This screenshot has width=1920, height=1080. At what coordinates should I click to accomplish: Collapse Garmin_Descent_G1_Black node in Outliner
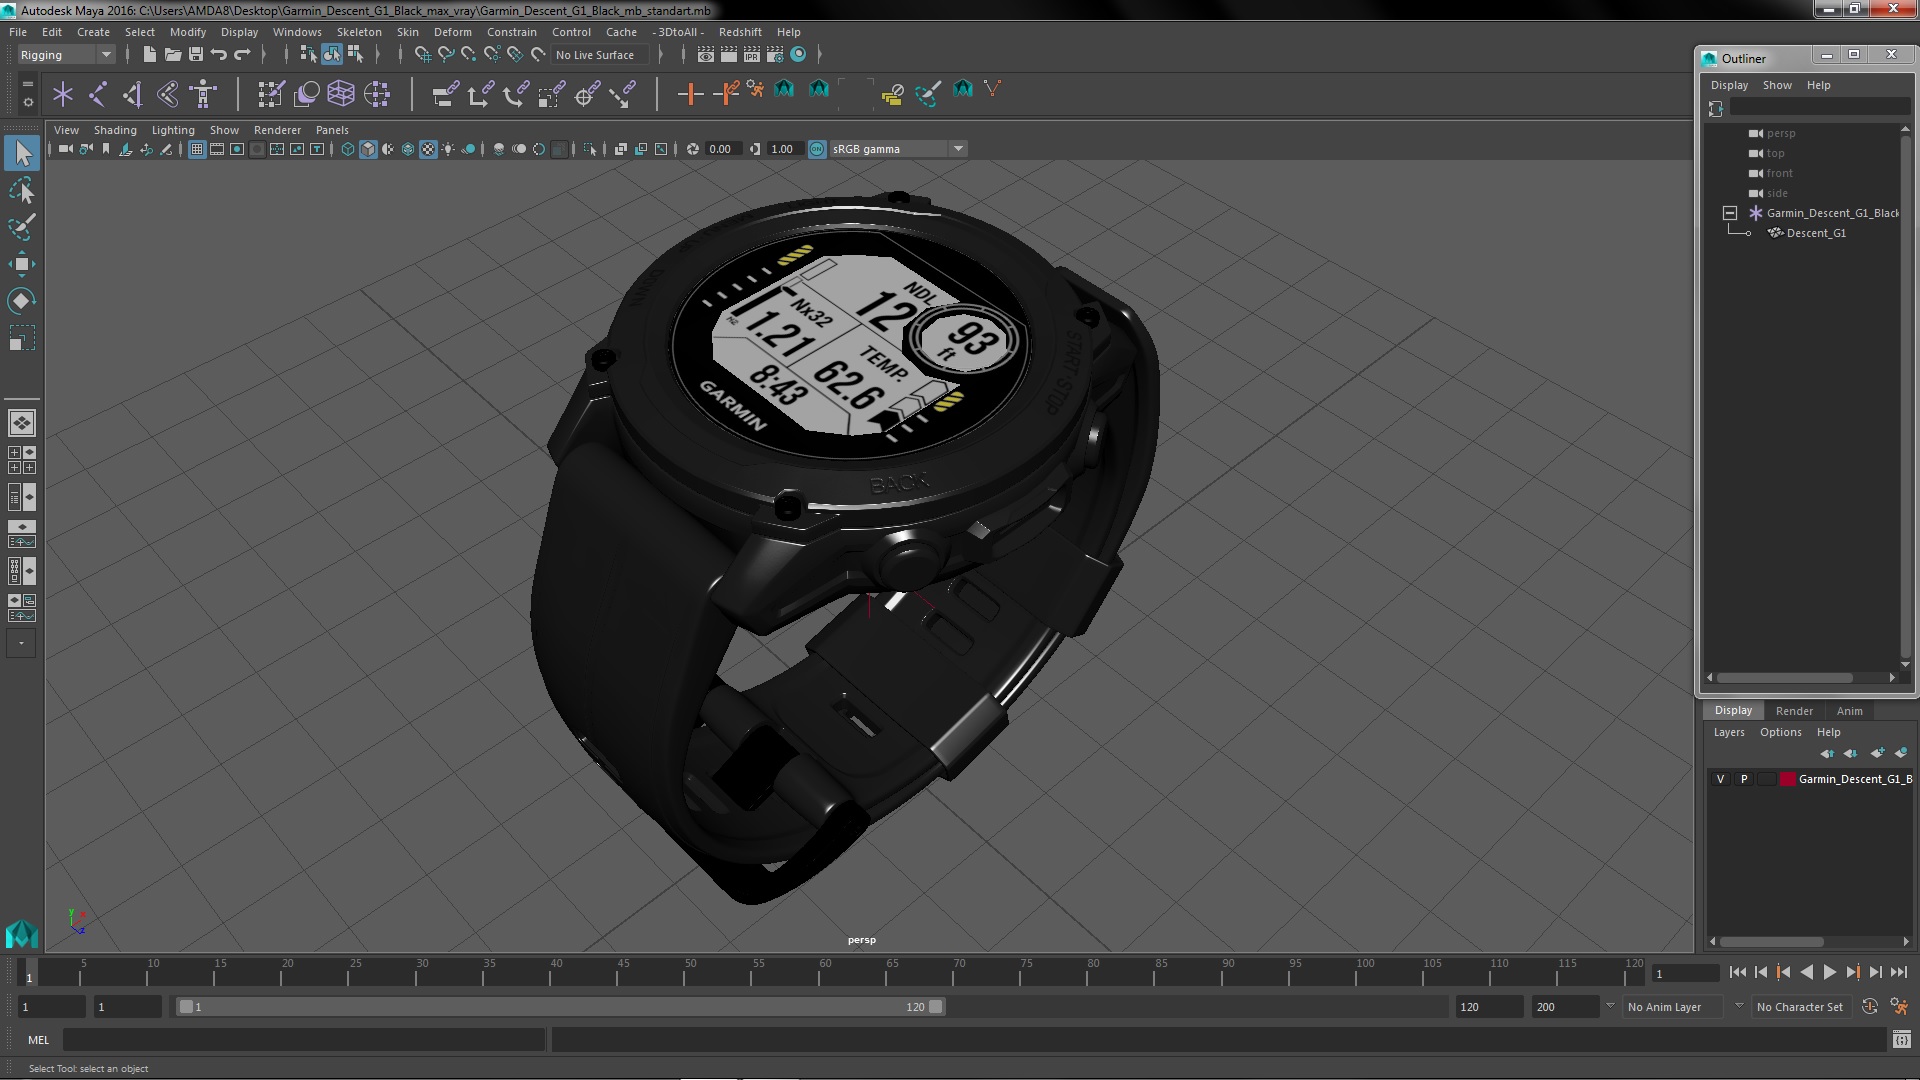click(x=1730, y=213)
